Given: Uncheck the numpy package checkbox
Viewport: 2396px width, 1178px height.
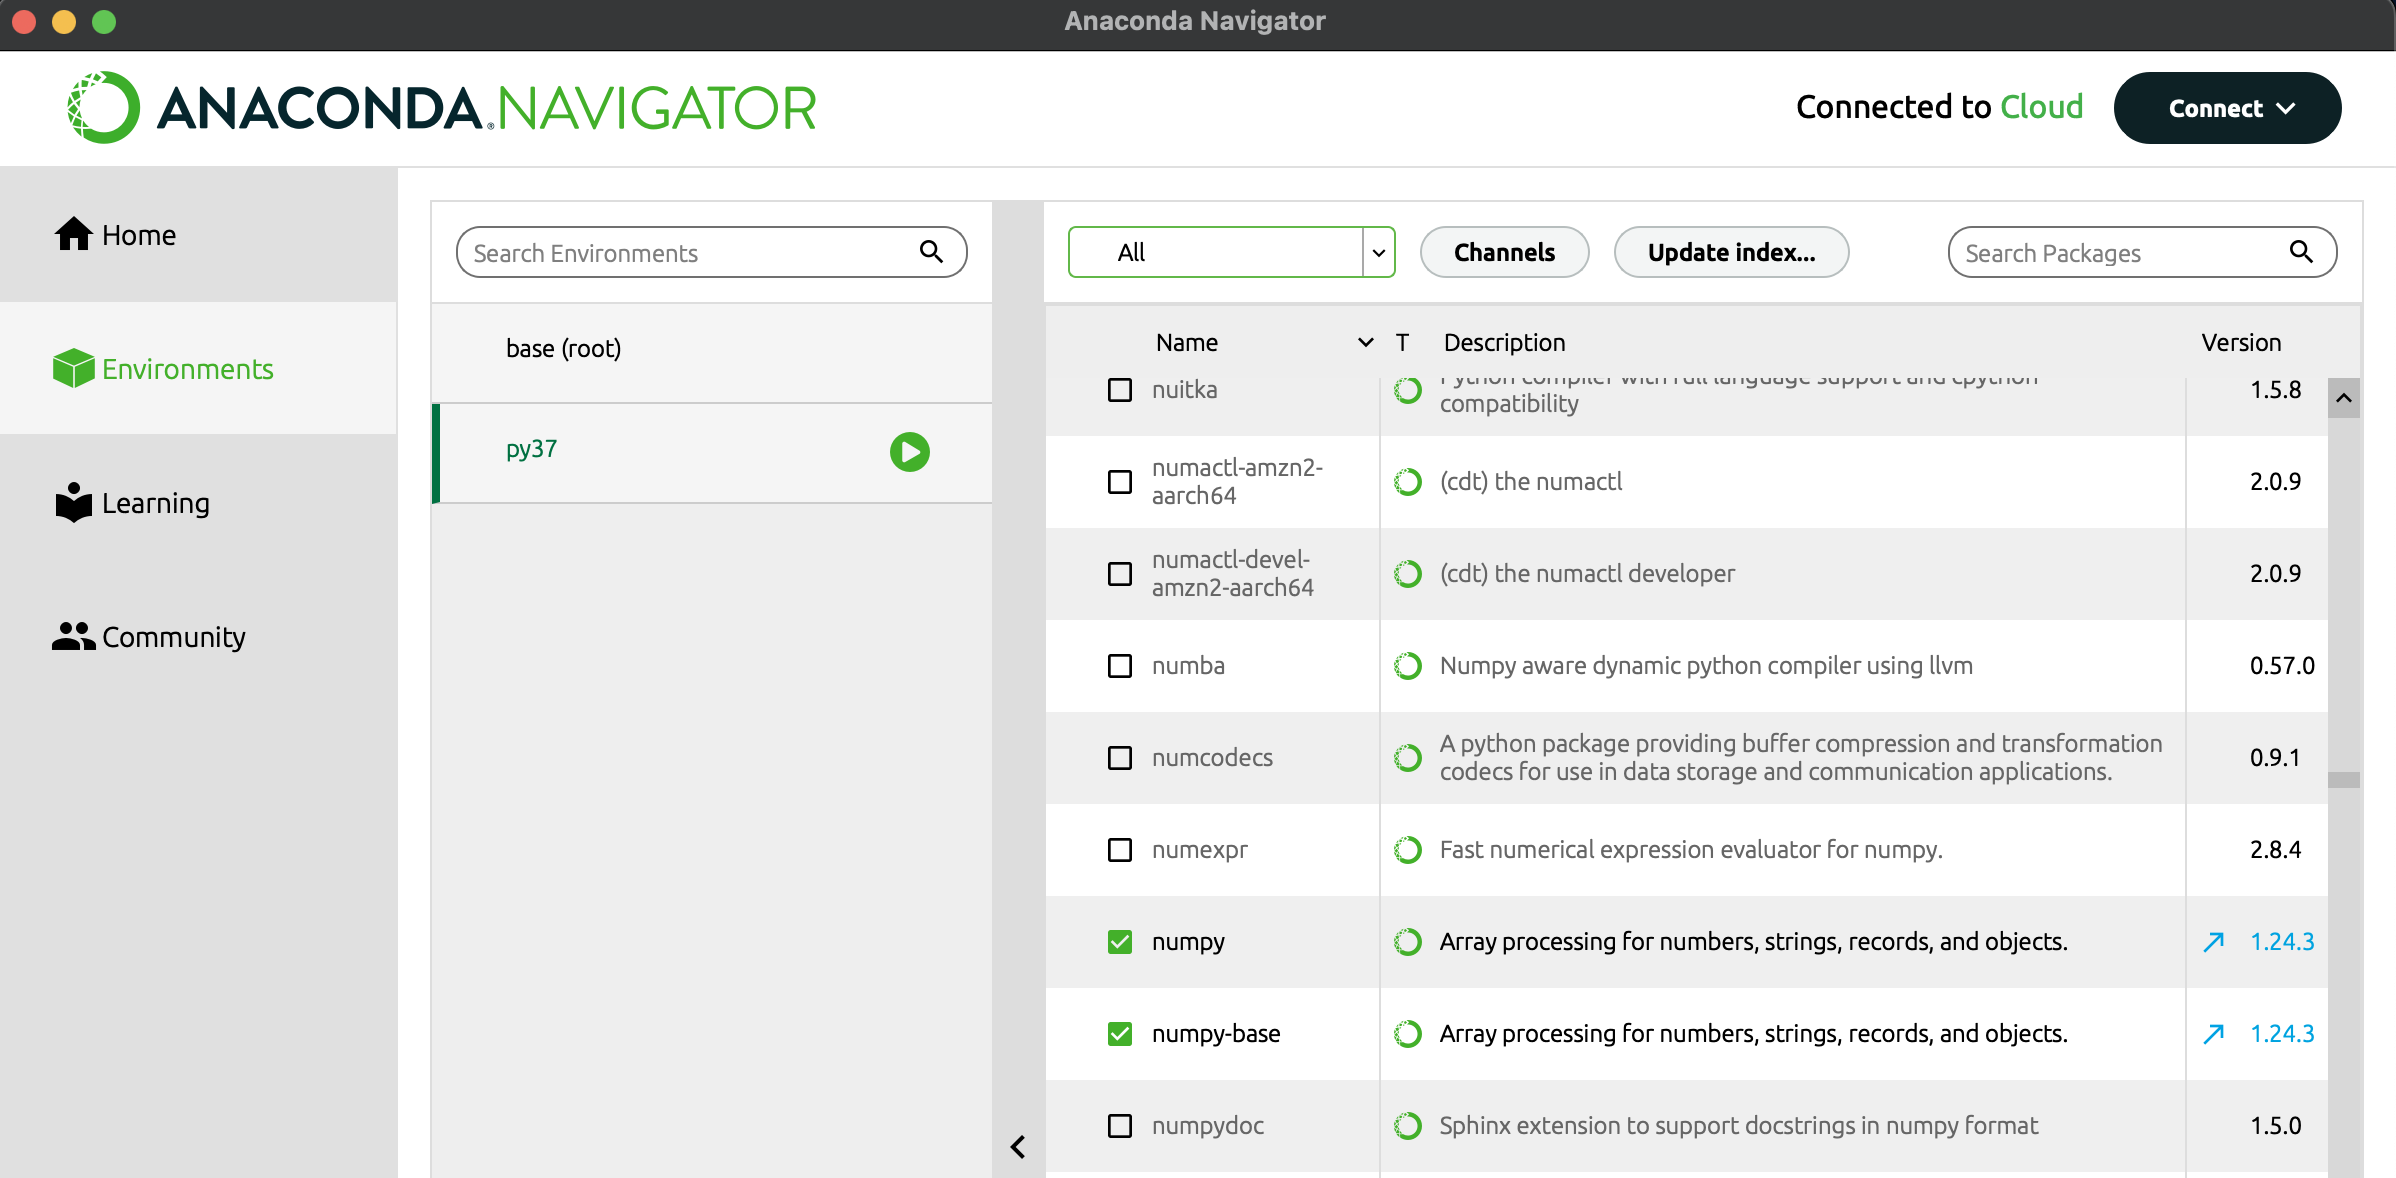Looking at the screenshot, I should 1120,942.
